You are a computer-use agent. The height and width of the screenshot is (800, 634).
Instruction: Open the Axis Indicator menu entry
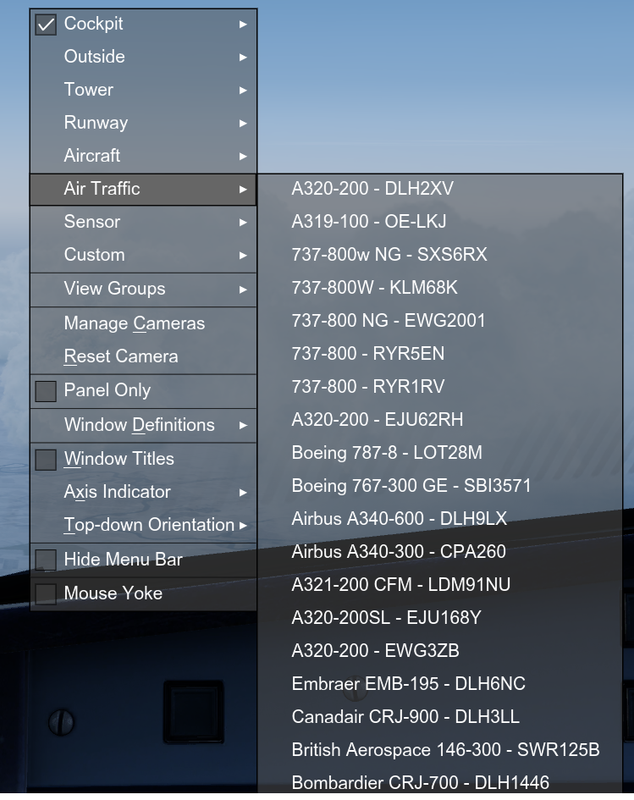[143, 492]
